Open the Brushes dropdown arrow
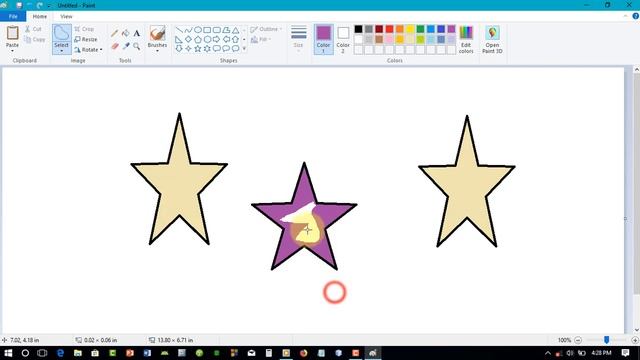 [157, 51]
